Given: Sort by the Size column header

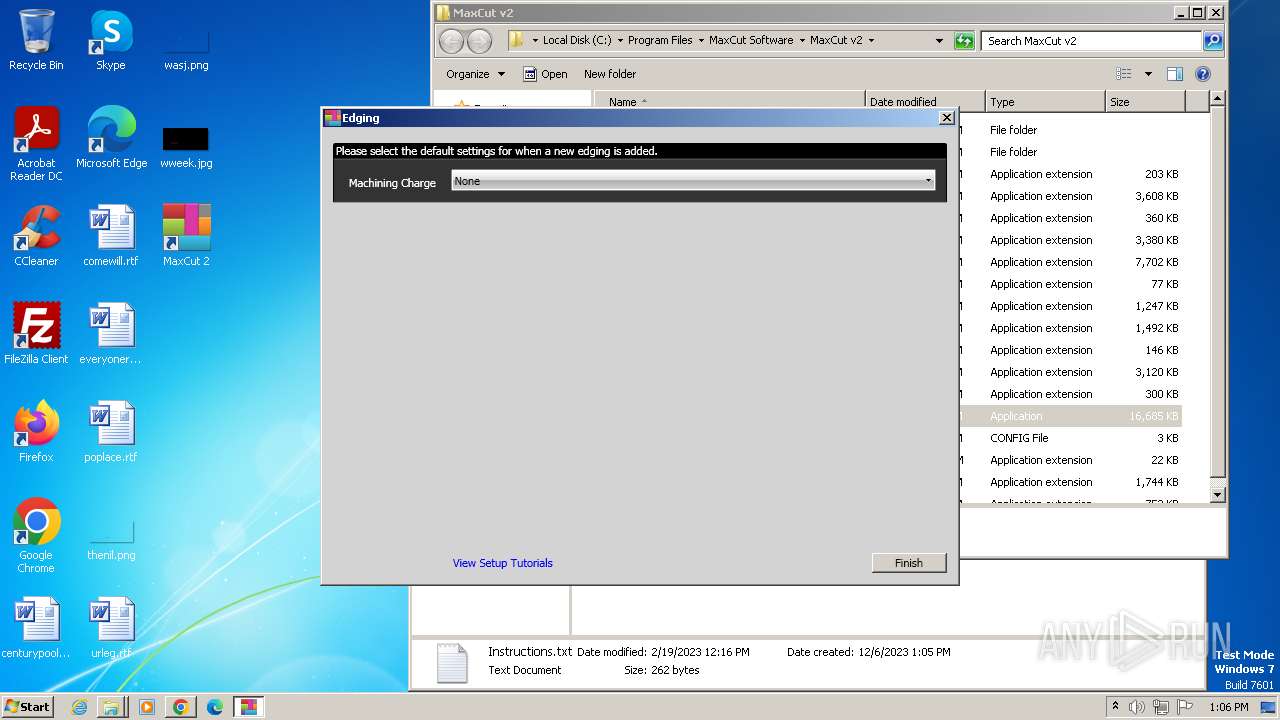Looking at the screenshot, I should [x=1145, y=102].
